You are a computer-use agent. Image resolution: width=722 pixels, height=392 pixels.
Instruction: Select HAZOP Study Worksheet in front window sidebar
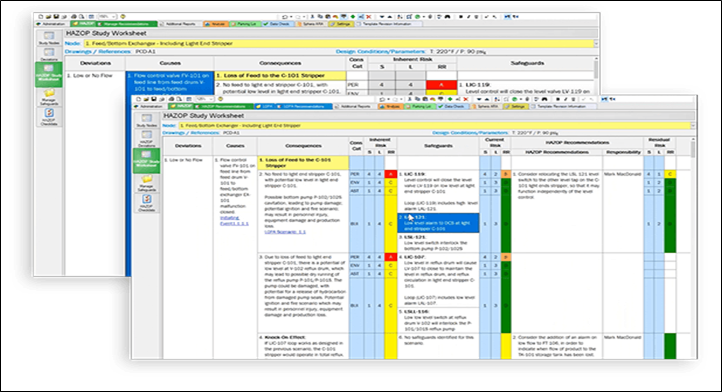(146, 160)
